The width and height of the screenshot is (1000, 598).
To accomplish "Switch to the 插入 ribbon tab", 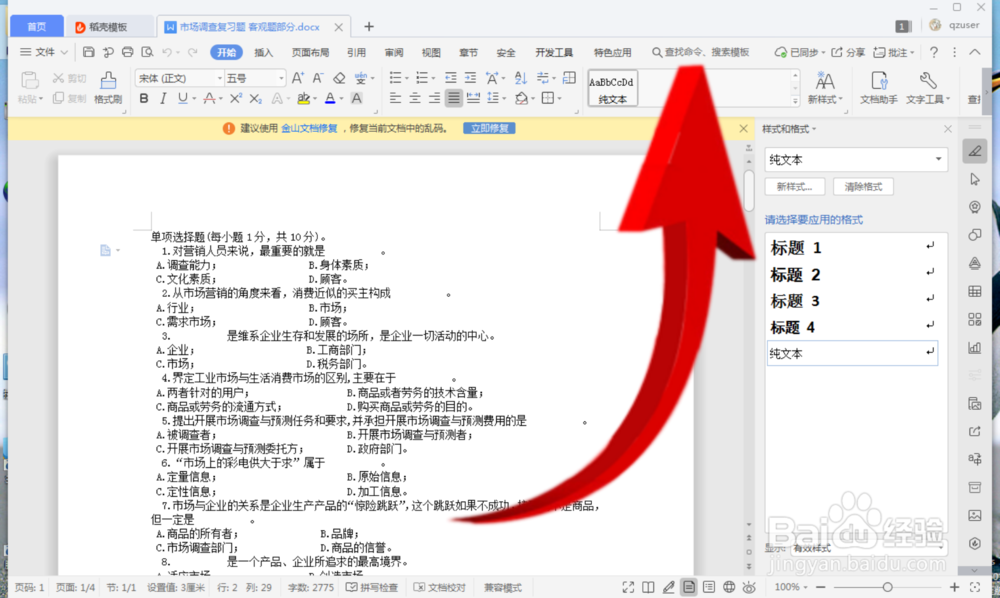I will tap(263, 54).
